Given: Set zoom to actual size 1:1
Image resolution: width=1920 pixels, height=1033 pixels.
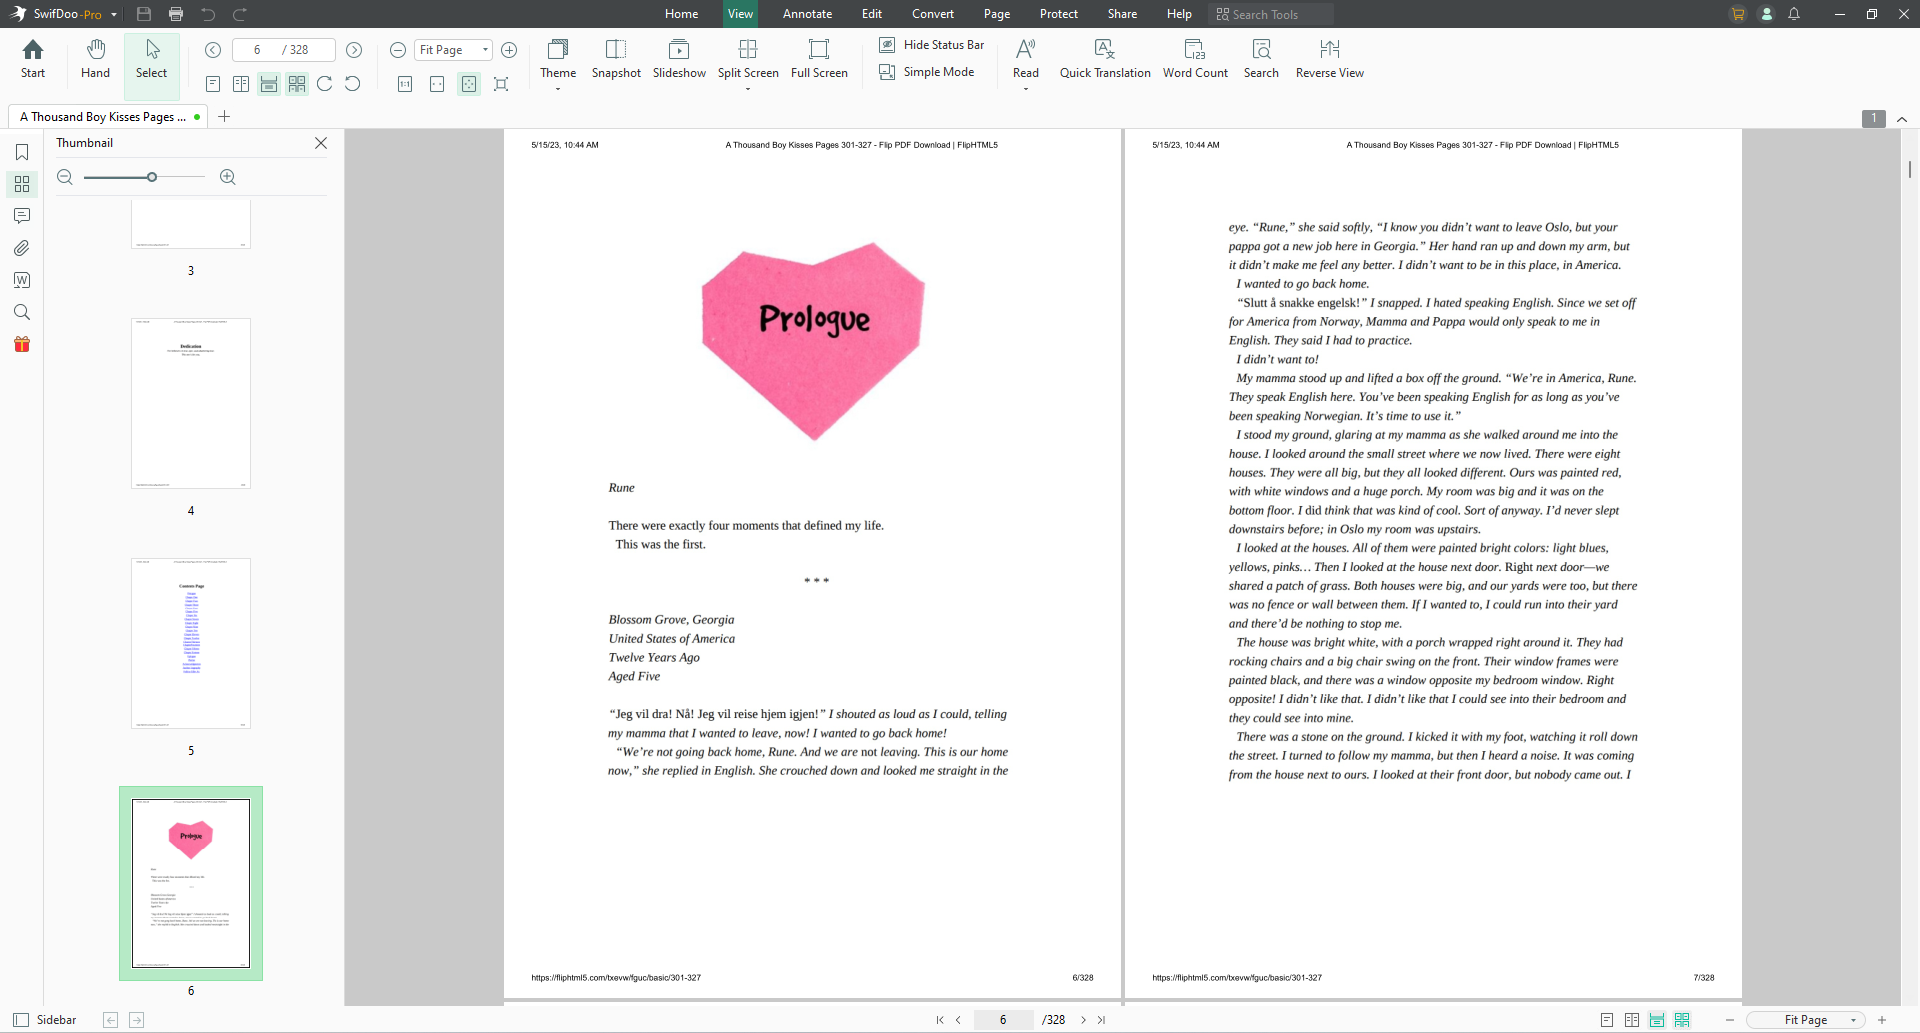Looking at the screenshot, I should 405,84.
